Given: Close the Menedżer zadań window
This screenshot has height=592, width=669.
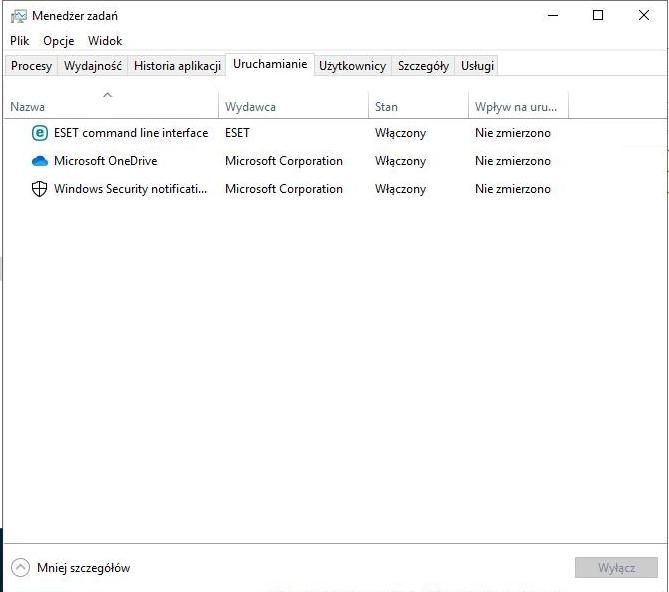Looking at the screenshot, I should (x=644, y=15).
